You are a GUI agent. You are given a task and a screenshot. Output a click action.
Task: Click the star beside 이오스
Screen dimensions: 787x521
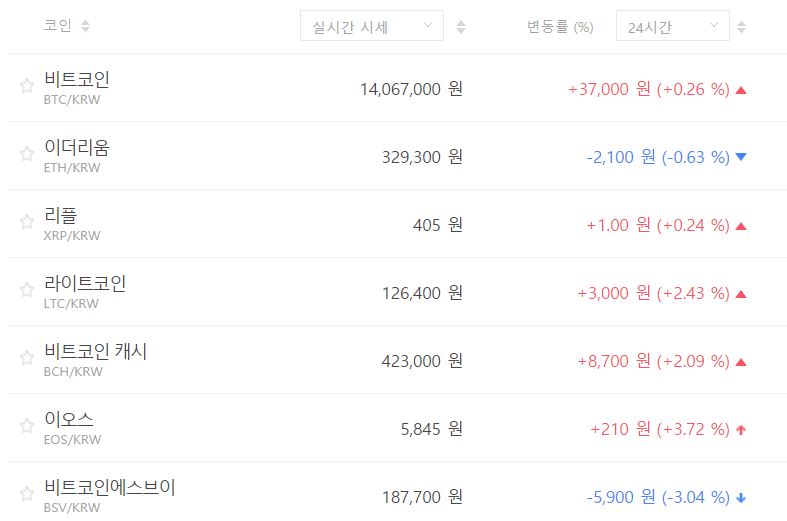click(27, 427)
